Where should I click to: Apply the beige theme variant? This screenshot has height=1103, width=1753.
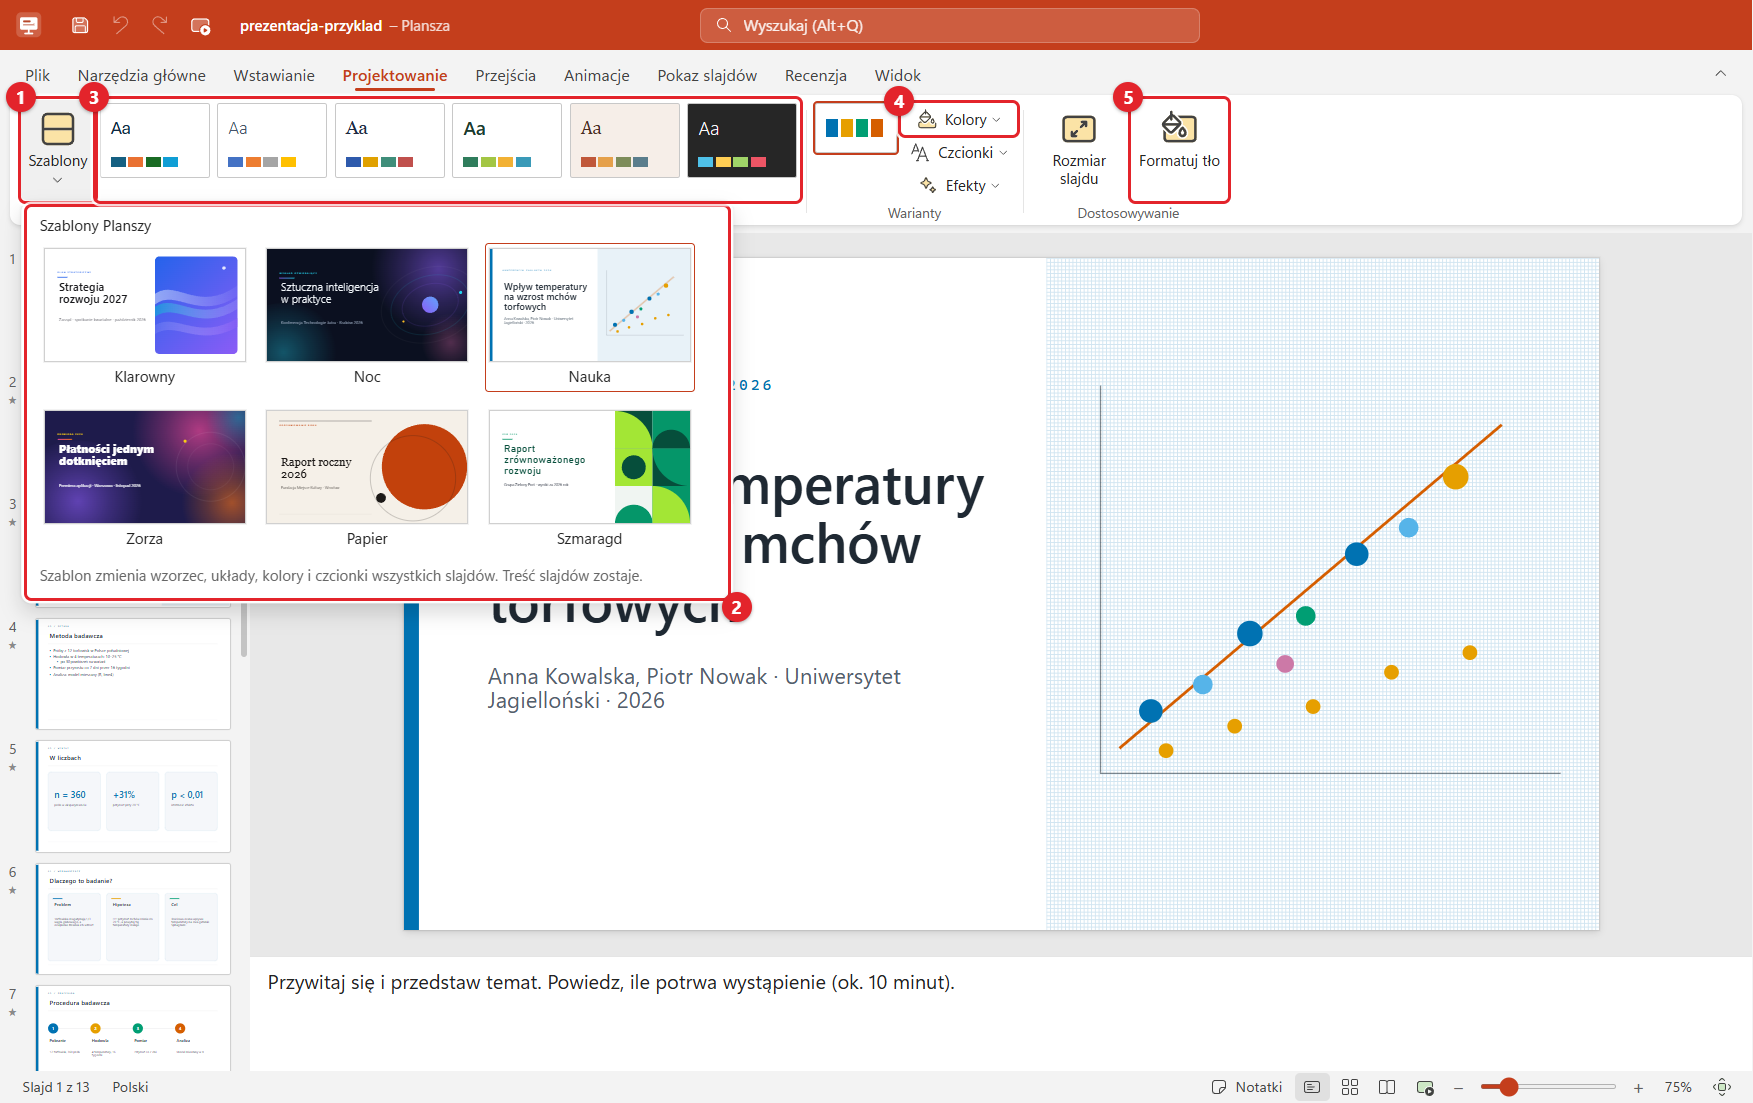[625, 140]
